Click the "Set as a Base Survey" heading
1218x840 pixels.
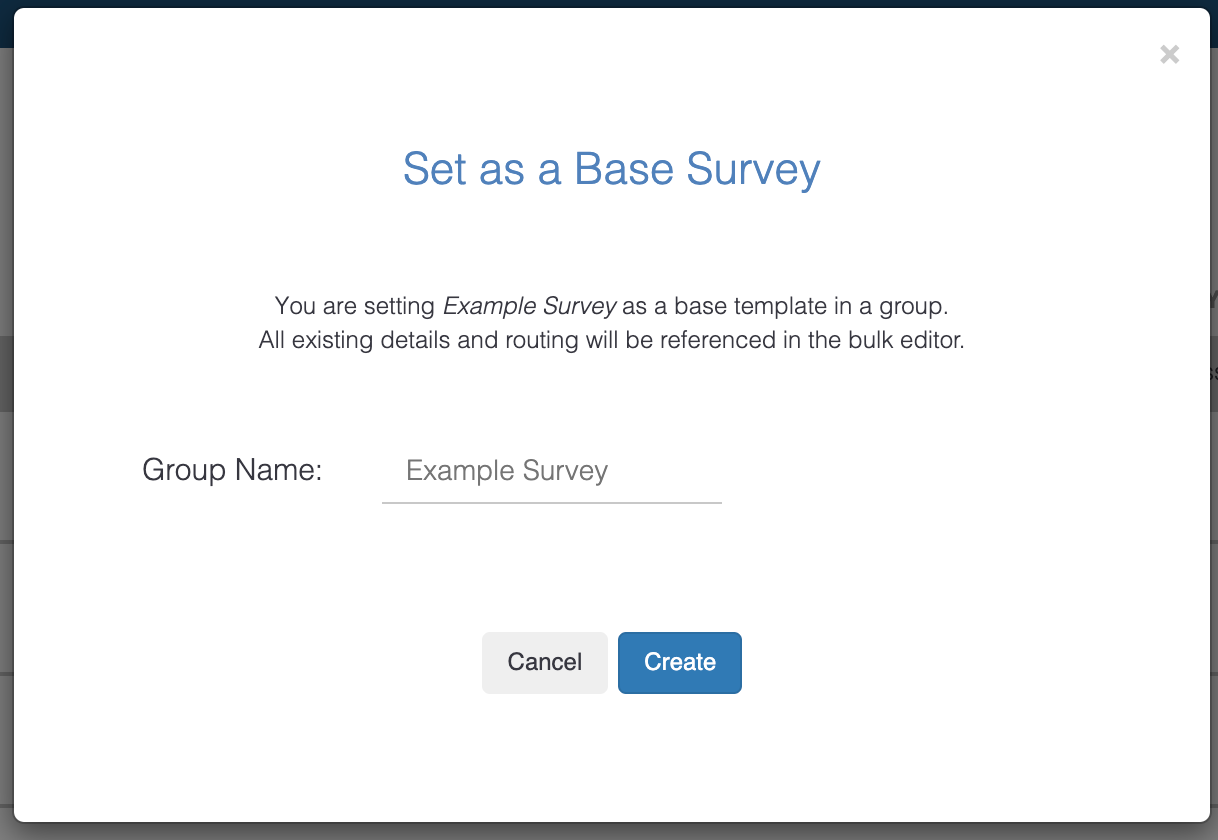pos(611,169)
